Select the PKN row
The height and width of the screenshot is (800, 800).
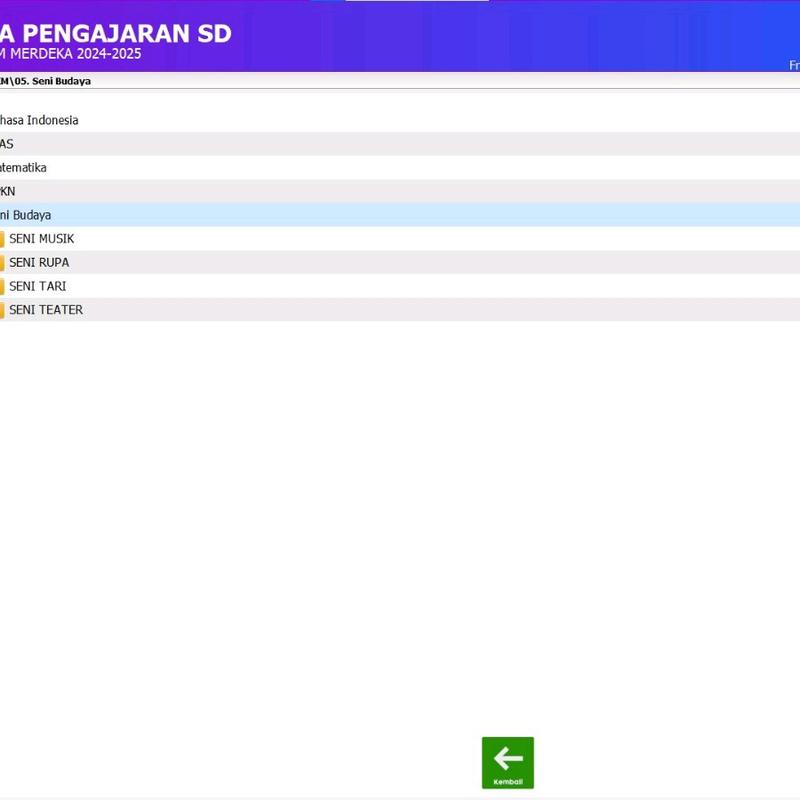pyautogui.click(x=400, y=191)
